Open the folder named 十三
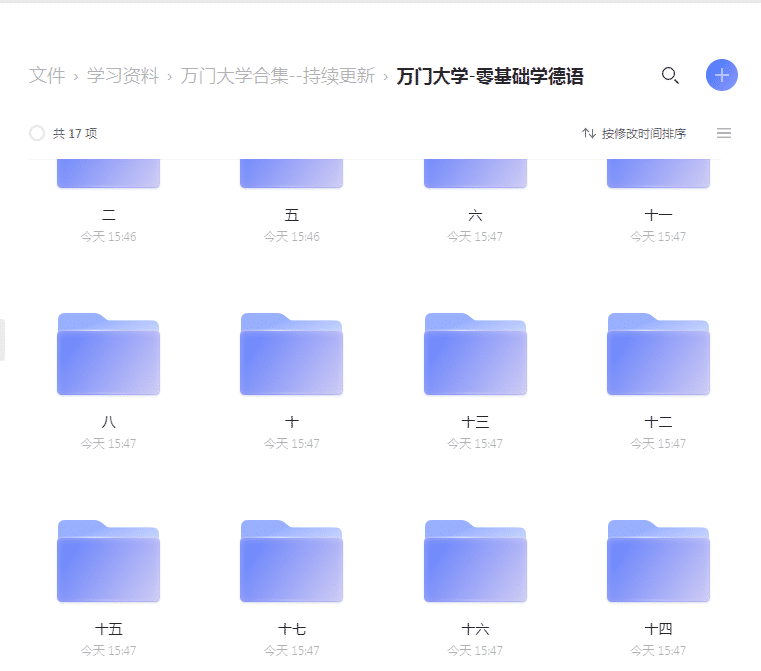The image size is (761, 671). [475, 355]
